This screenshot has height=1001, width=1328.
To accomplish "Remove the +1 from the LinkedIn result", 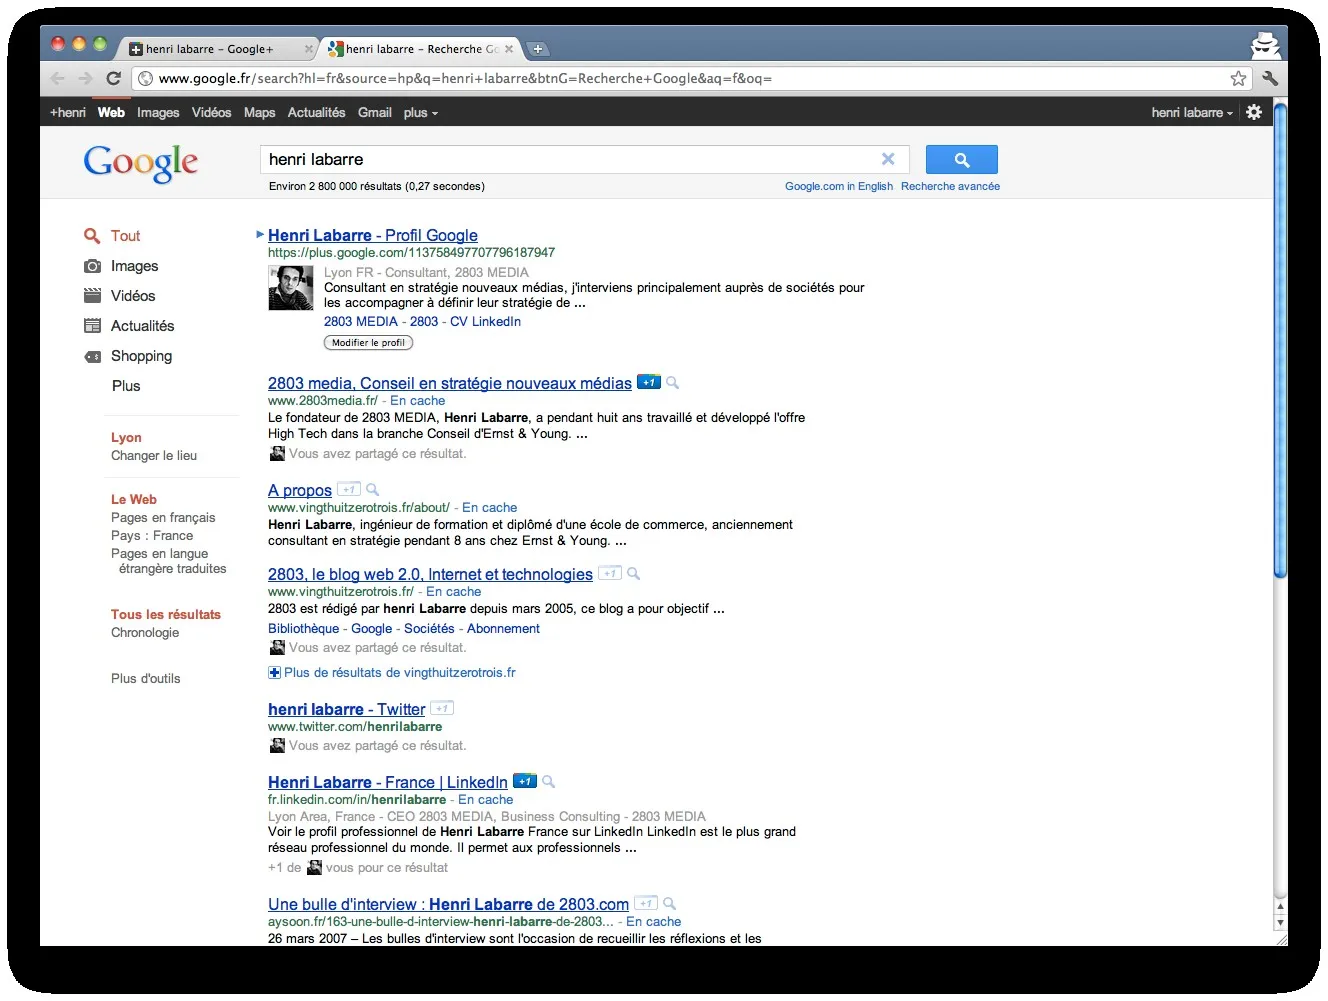I will [524, 781].
